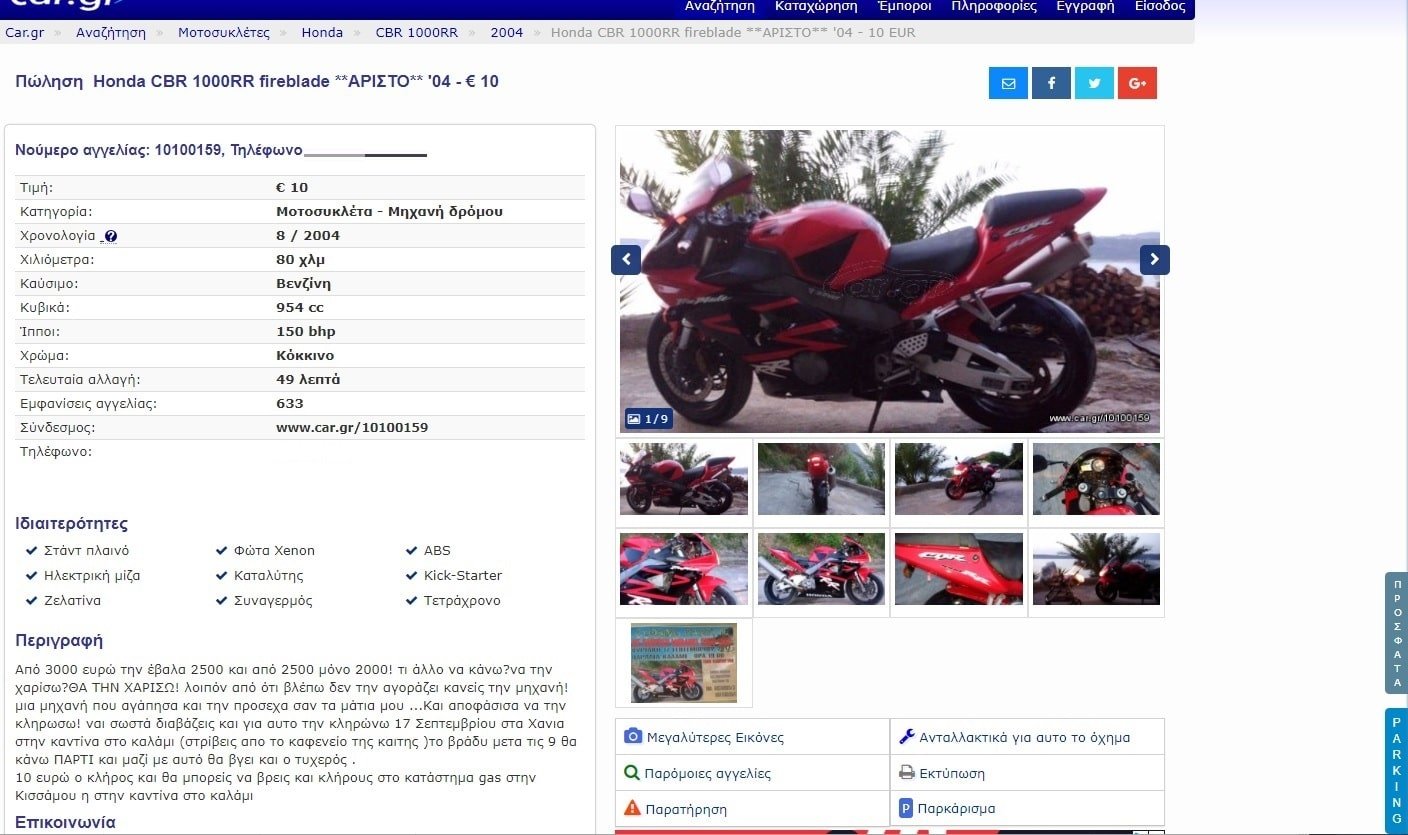Share the listing on Twitter
The height and width of the screenshot is (835, 1408).
tap(1094, 83)
